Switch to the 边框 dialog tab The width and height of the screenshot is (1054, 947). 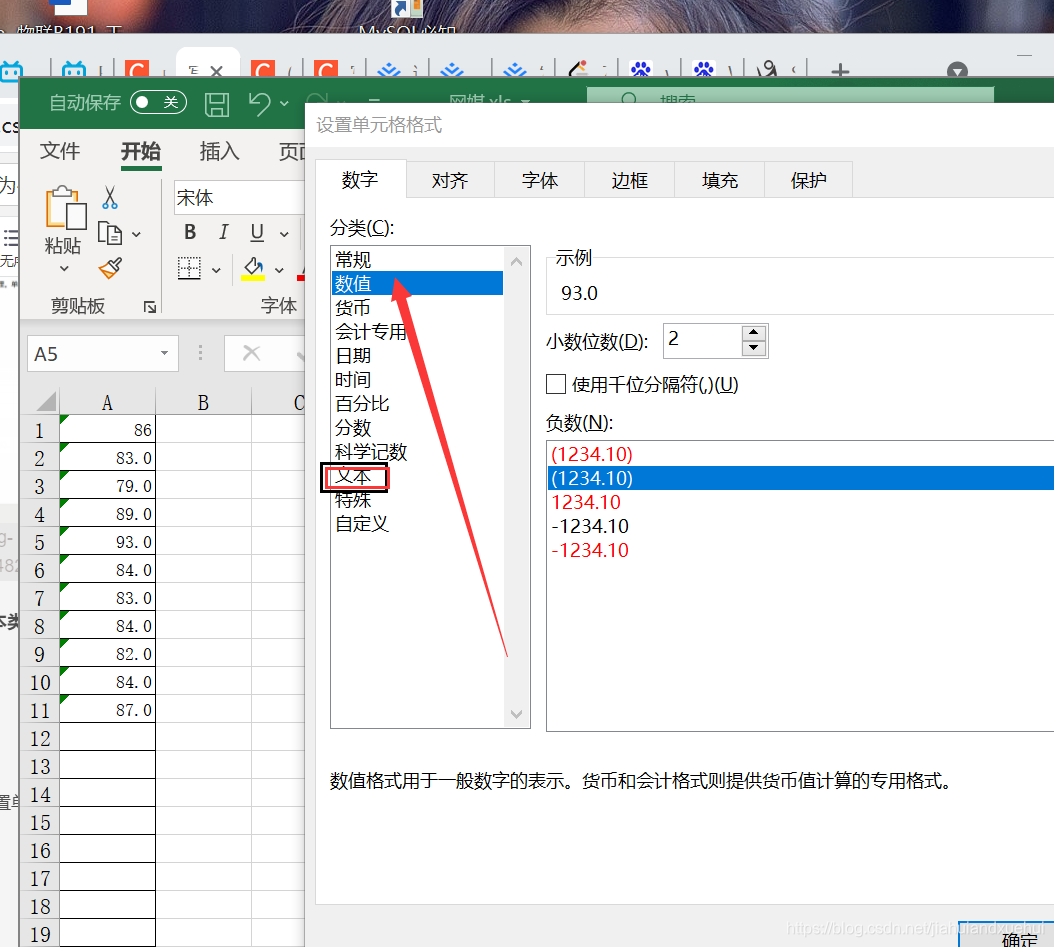coord(630,180)
